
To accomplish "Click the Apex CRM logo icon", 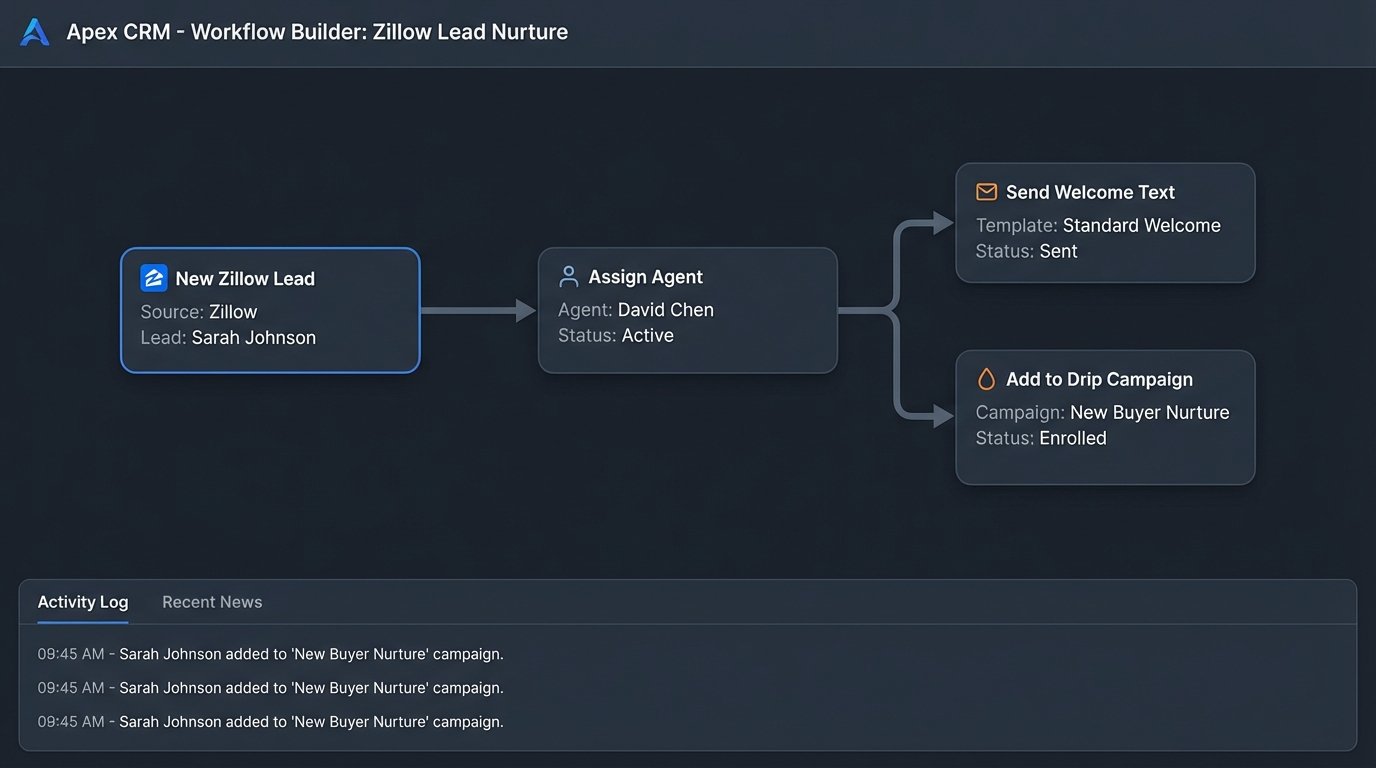I will coord(33,31).
